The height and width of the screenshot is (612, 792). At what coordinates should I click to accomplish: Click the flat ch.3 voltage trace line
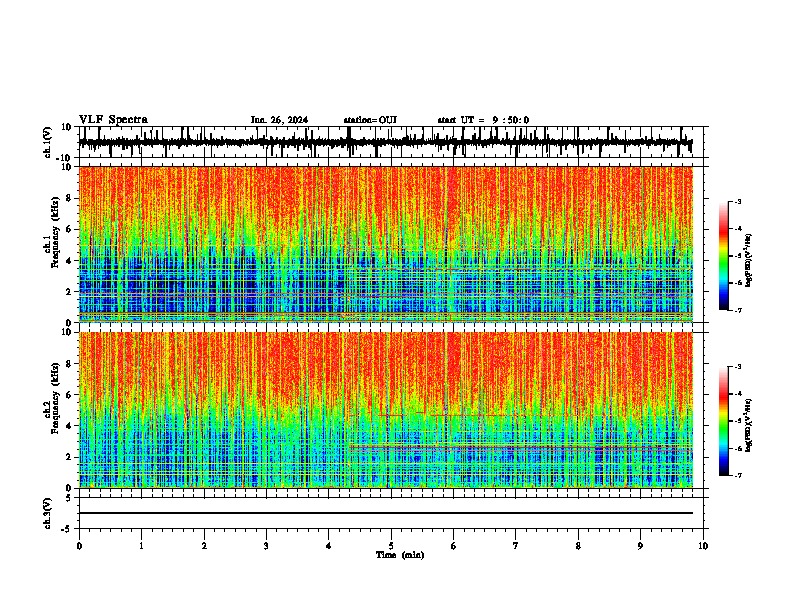386,513
